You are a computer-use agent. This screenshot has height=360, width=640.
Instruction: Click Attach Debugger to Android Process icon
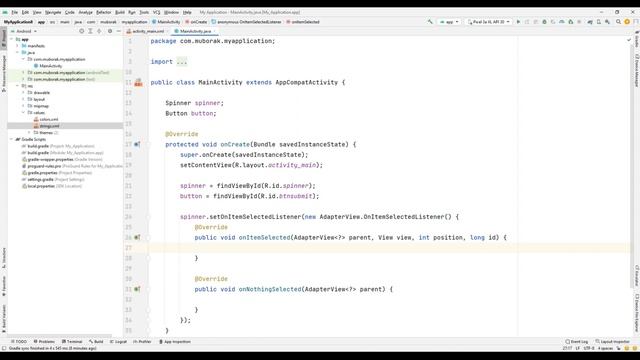pos(571,22)
